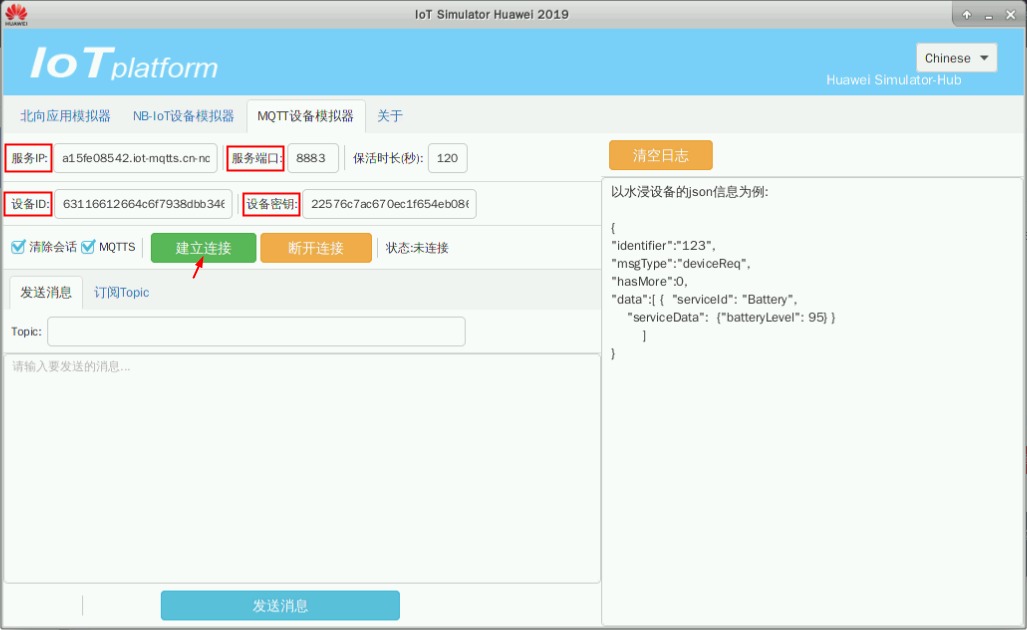The image size is (1027, 630).
Task: Switch to the 北向应用模拟器 tab
Action: [x=65, y=116]
